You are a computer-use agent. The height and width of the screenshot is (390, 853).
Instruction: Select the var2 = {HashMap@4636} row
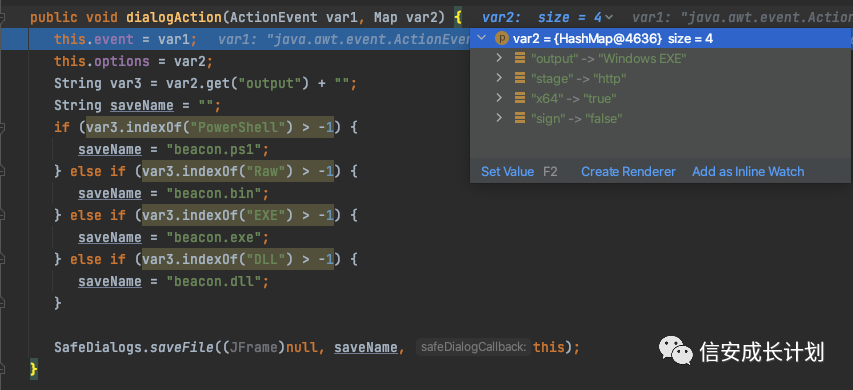(x=660, y=39)
